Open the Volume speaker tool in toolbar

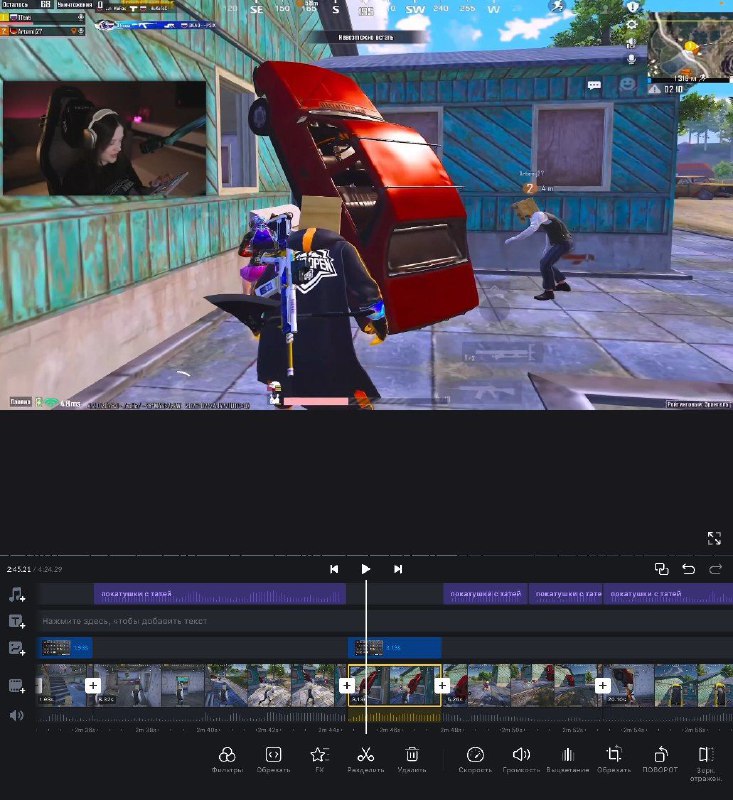coord(521,756)
